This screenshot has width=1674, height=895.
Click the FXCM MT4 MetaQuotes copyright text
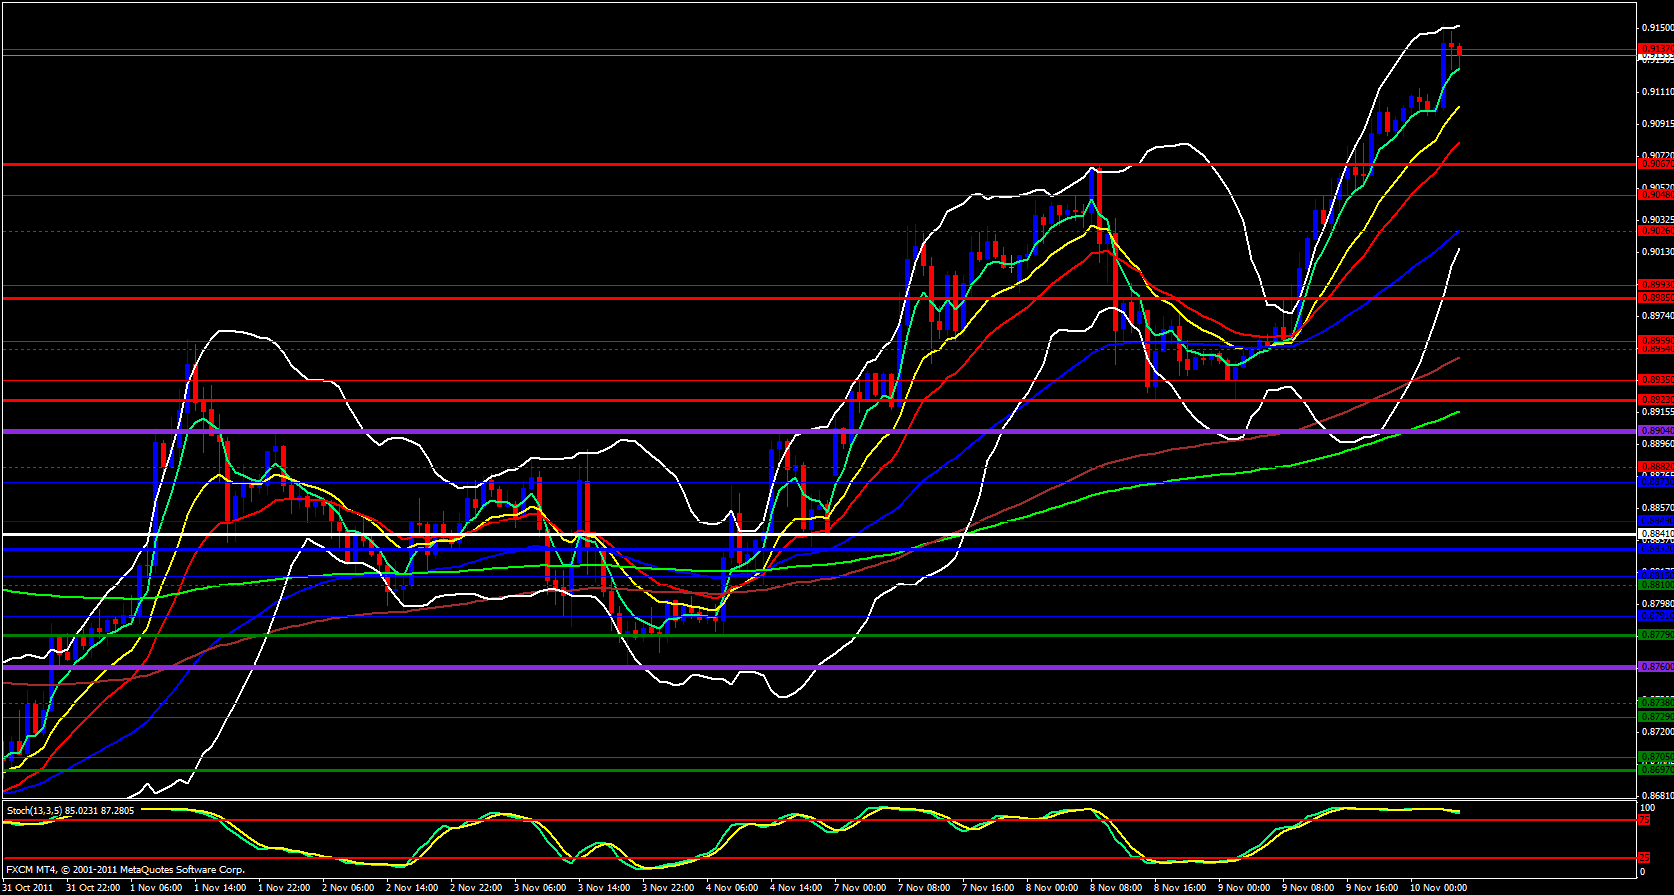[x=125, y=869]
